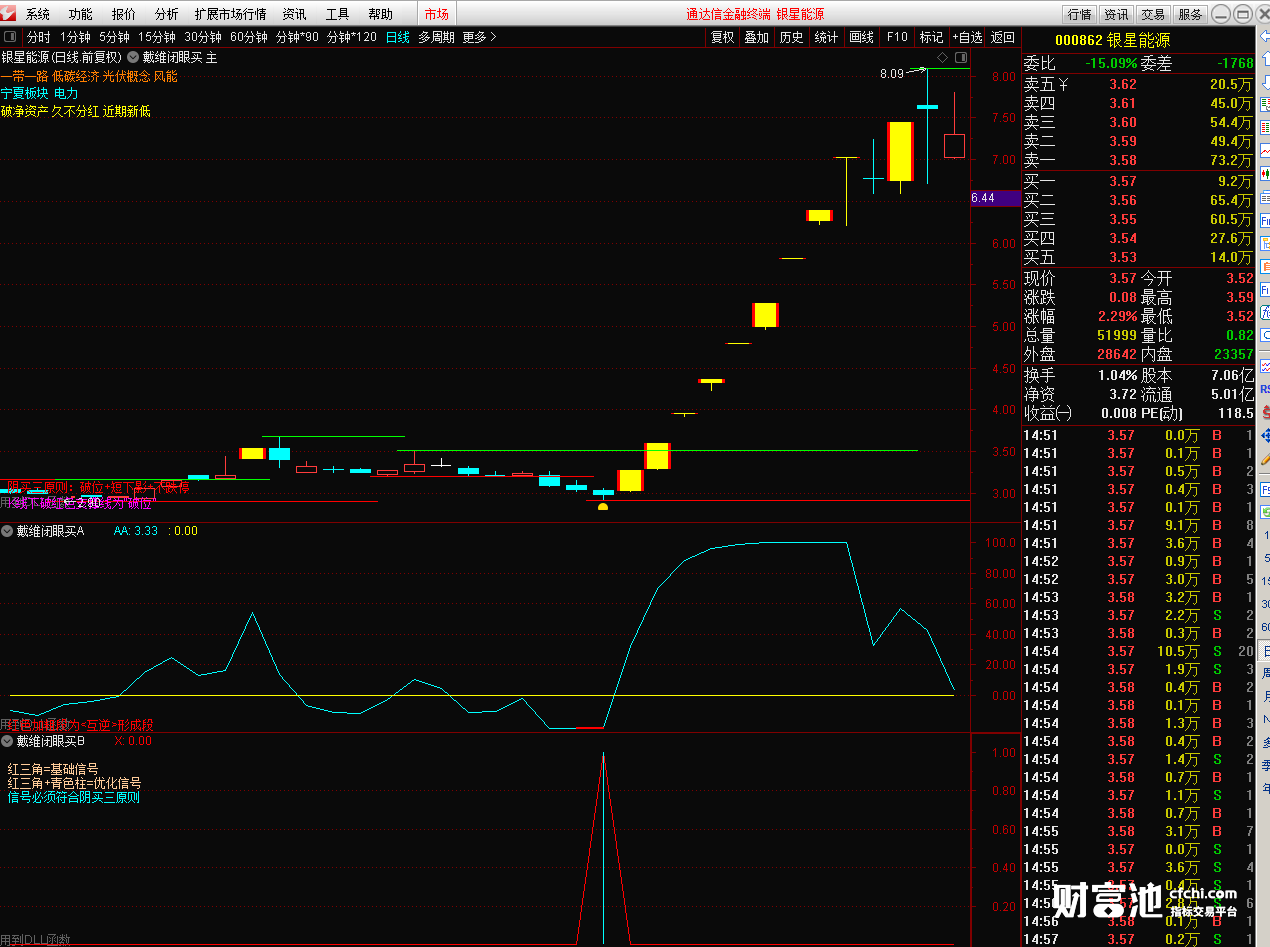The height and width of the screenshot is (947, 1270).
Task: Click the 卖五 ask row at 3.62
Action: (1138, 85)
